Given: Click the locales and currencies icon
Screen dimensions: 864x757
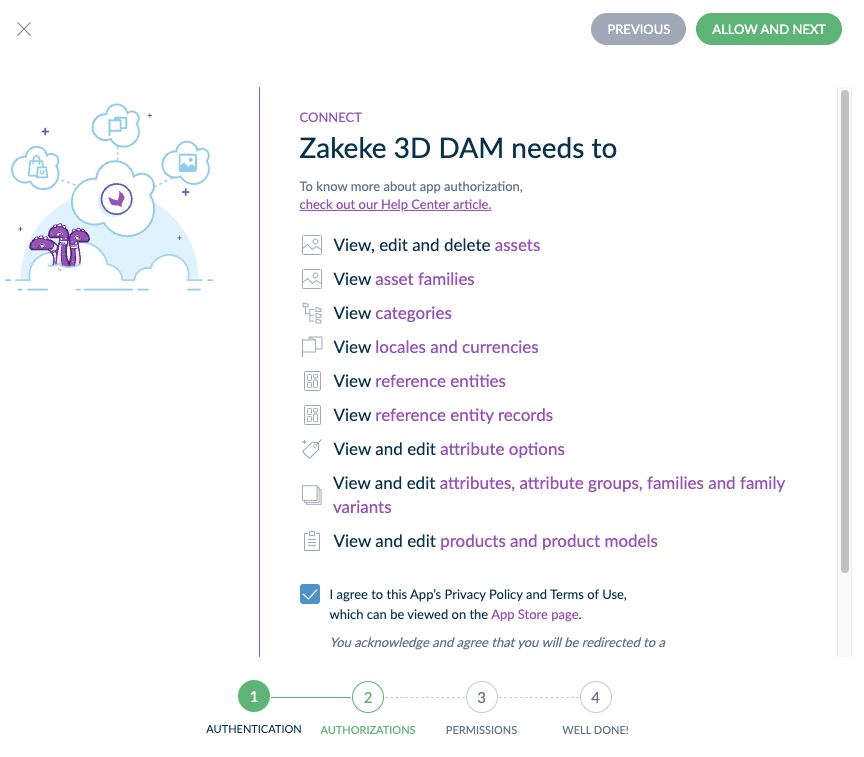Looking at the screenshot, I should (x=311, y=347).
